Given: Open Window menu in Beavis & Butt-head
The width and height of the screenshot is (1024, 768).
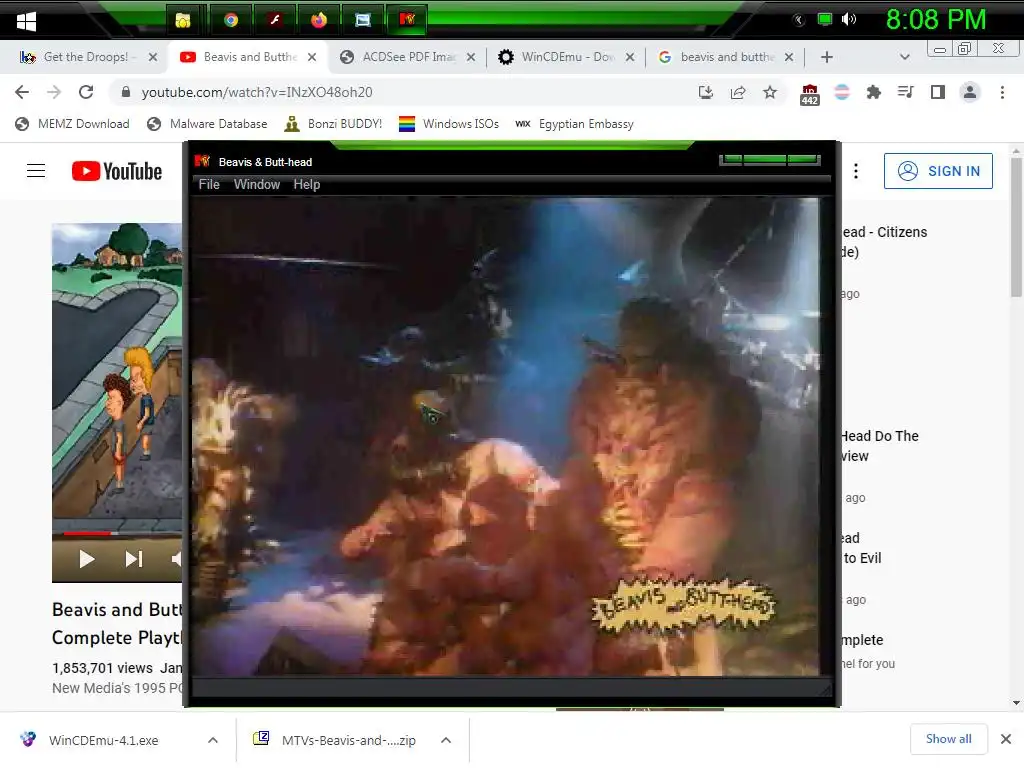Looking at the screenshot, I should point(257,185).
